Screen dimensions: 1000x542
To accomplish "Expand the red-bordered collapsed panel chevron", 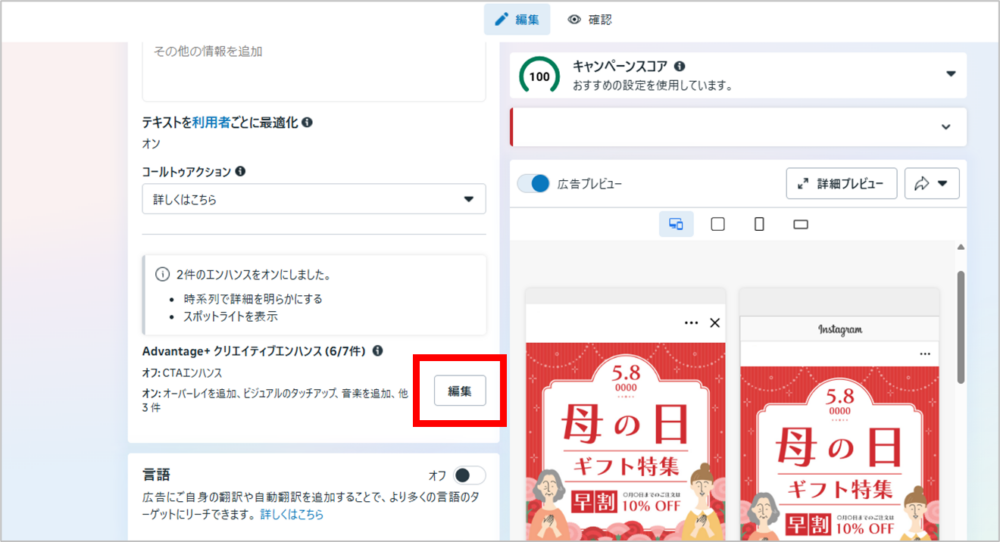I will click(946, 127).
